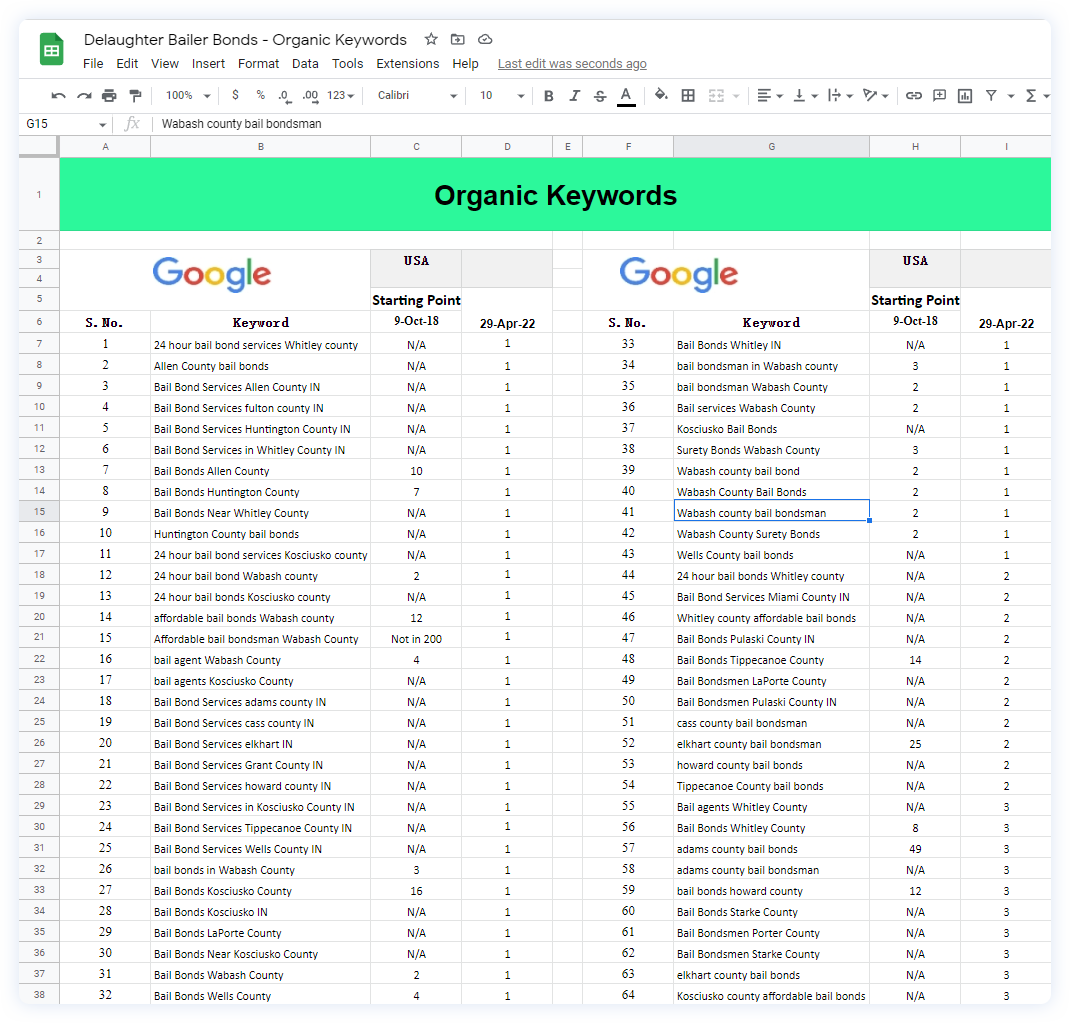This screenshot has height=1023, width=1070.
Task: Apply currency format with the dollar icon
Action: pyautogui.click(x=235, y=95)
